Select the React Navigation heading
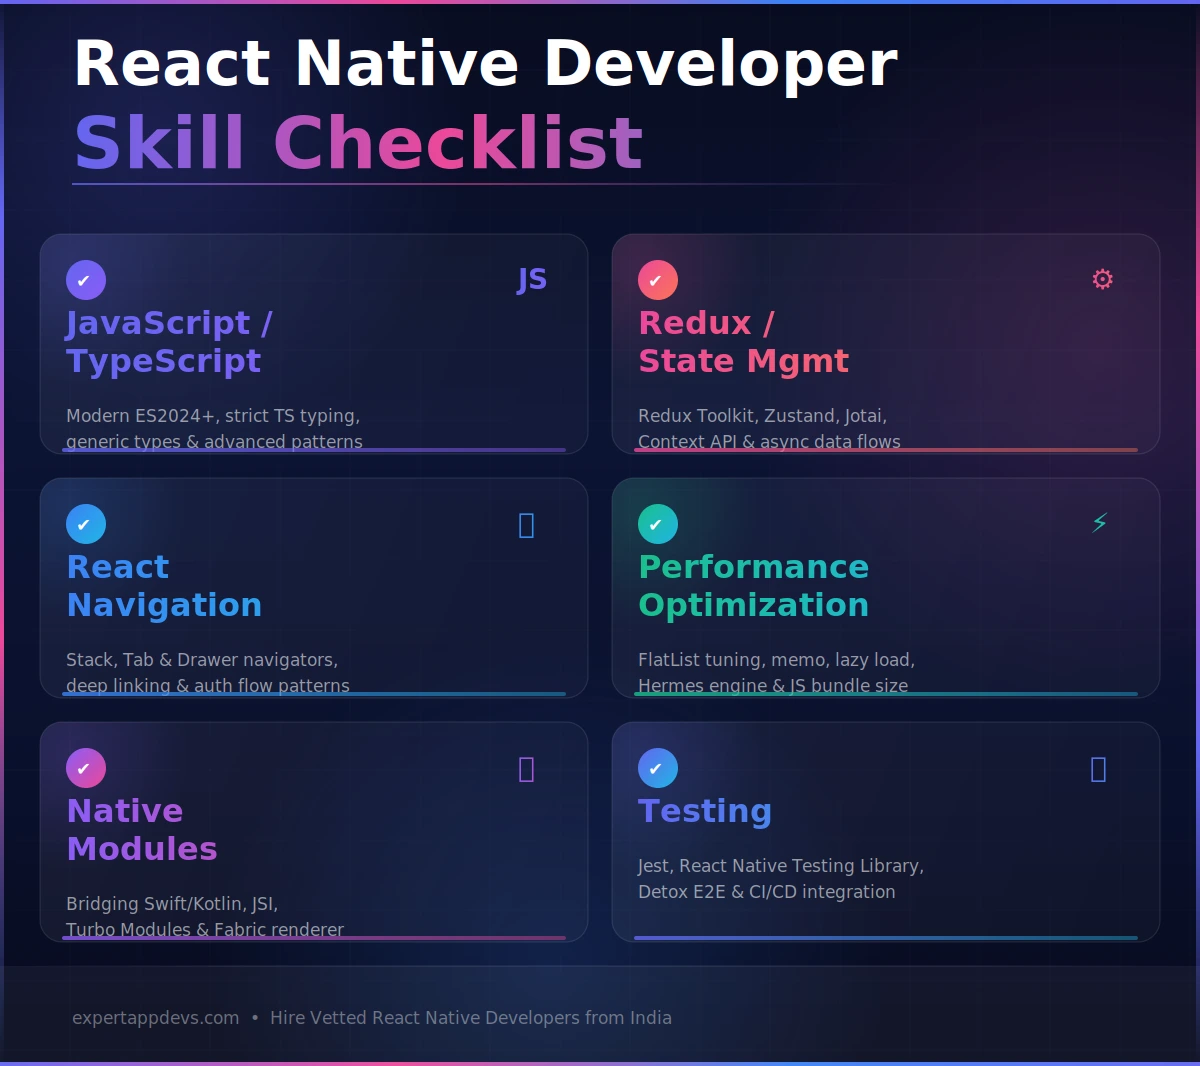 tap(164, 586)
